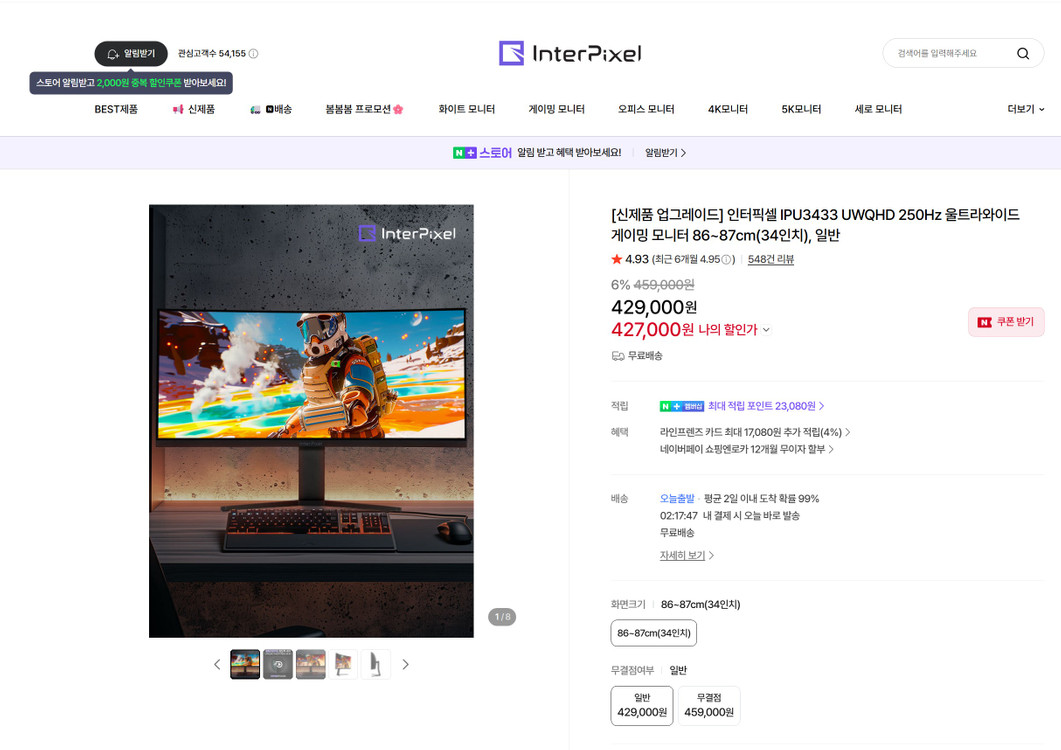Viewport: 1061px width, 750px height.
Task: Select the 무결점 459,000원 option
Action: click(708, 704)
